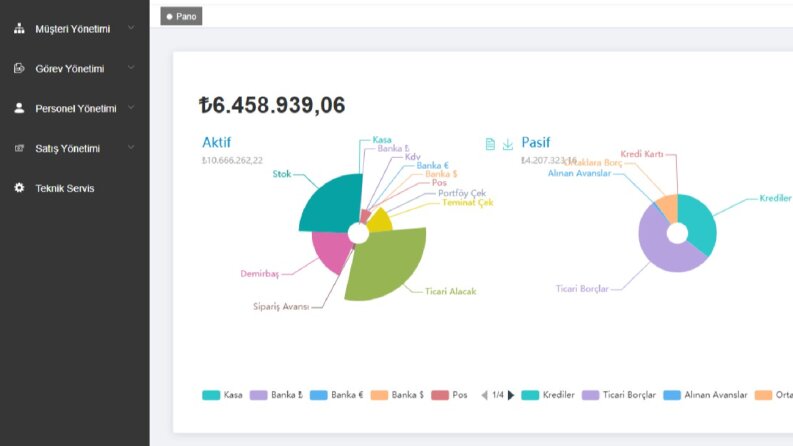793x446 pixels.
Task: Toggle Banka € legend swatch
Action: [319, 395]
